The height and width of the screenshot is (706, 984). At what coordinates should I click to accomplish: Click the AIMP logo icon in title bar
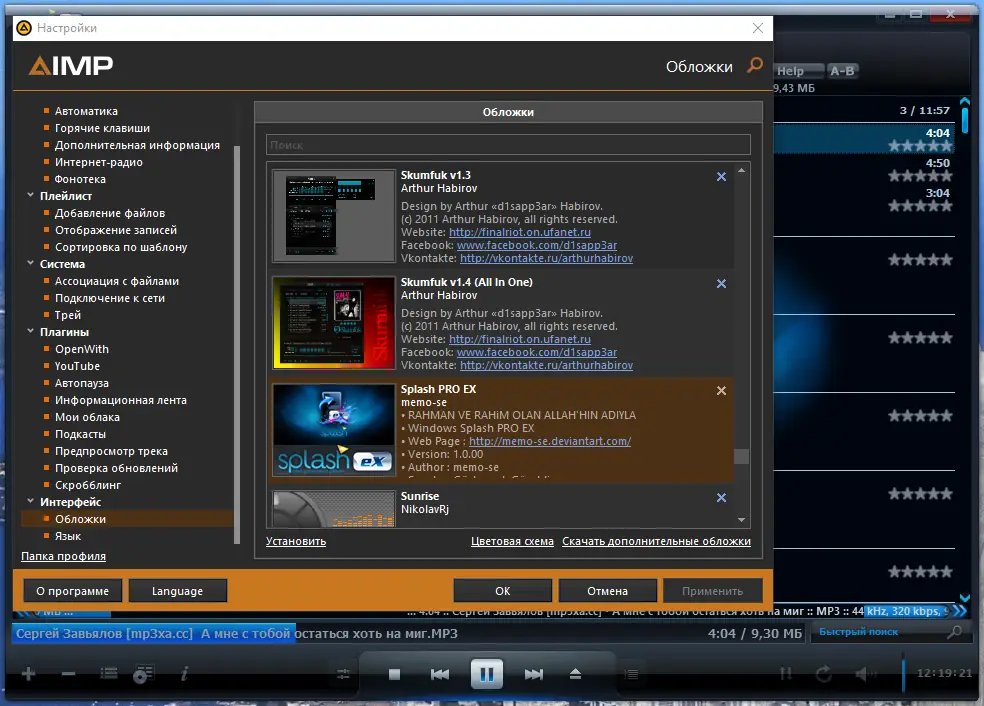click(x=24, y=28)
